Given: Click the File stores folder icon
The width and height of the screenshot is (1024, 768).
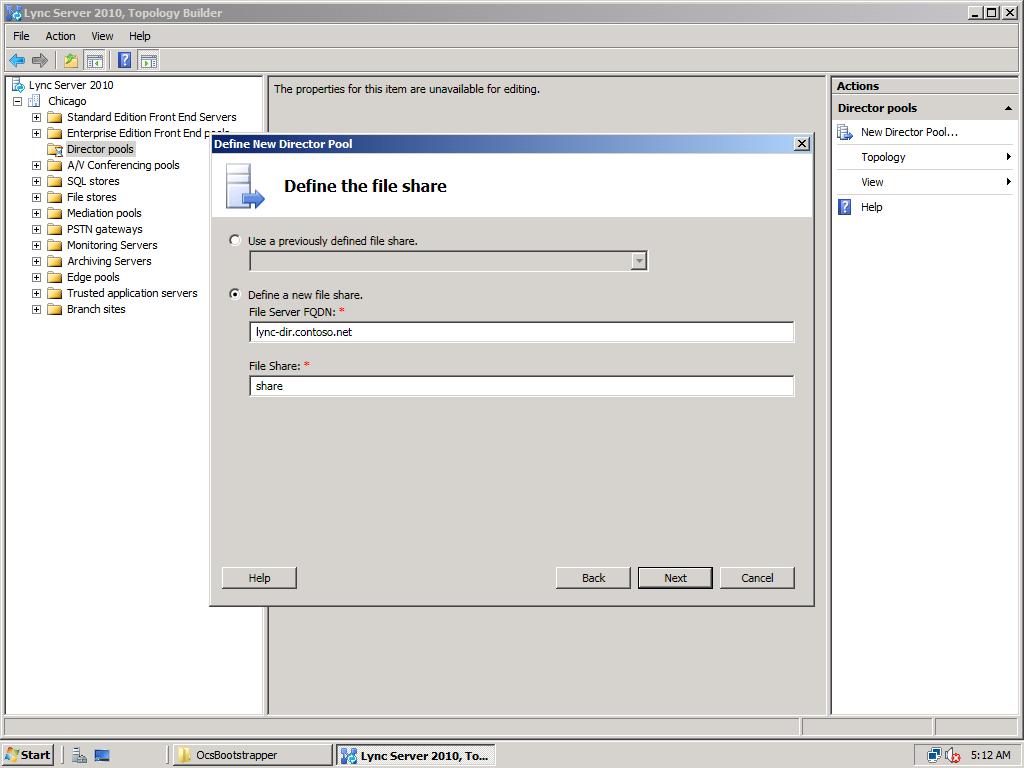Looking at the screenshot, I should coord(56,197).
